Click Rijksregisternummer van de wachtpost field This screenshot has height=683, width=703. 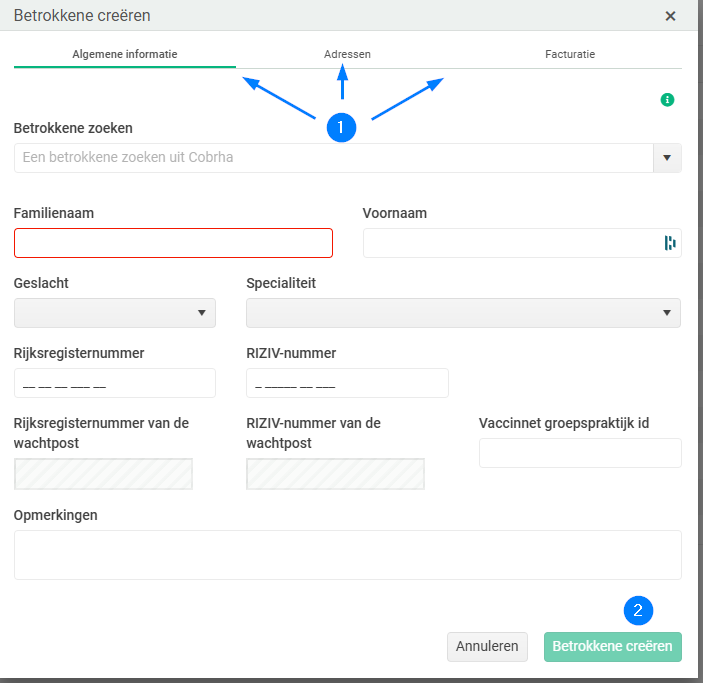point(103,474)
